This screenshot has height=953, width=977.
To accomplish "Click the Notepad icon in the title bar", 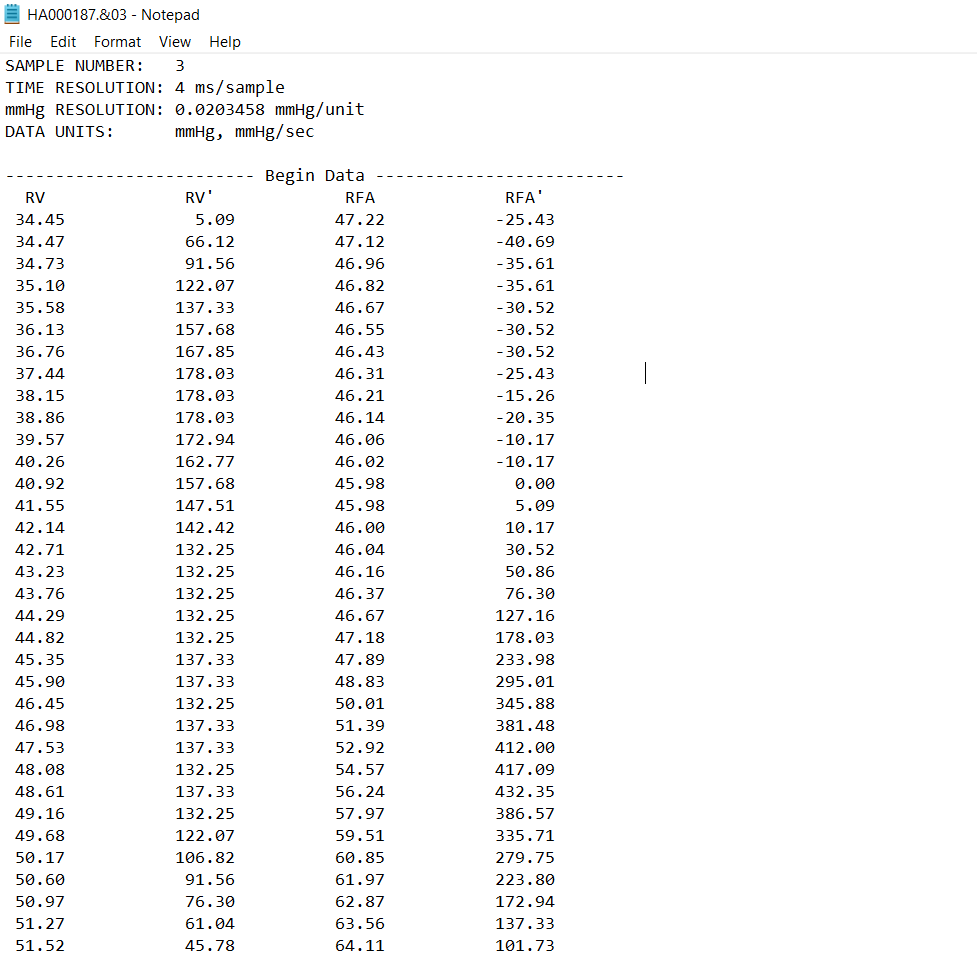I will click(14, 14).
